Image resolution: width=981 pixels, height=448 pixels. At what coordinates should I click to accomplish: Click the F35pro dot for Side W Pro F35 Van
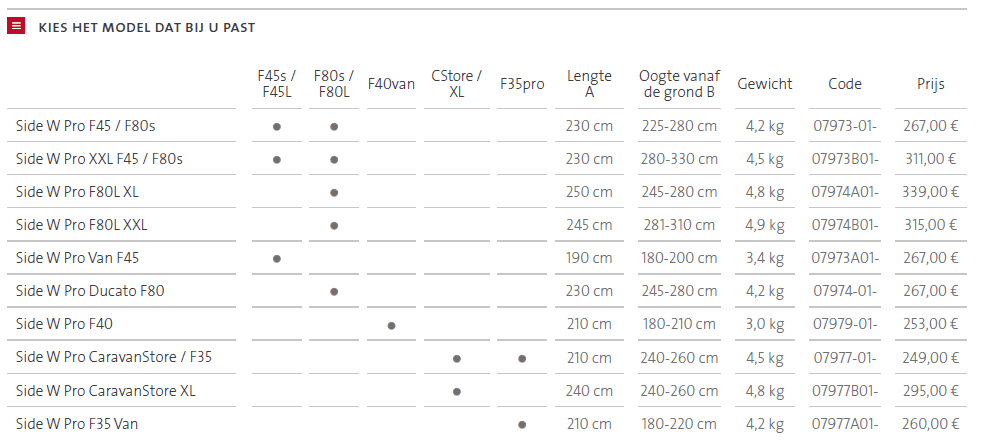tap(522, 425)
